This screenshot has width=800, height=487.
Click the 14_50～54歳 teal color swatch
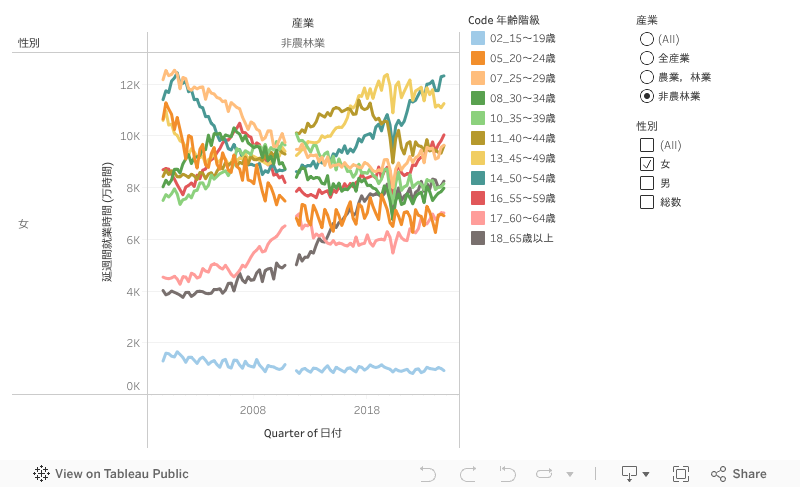(478, 178)
